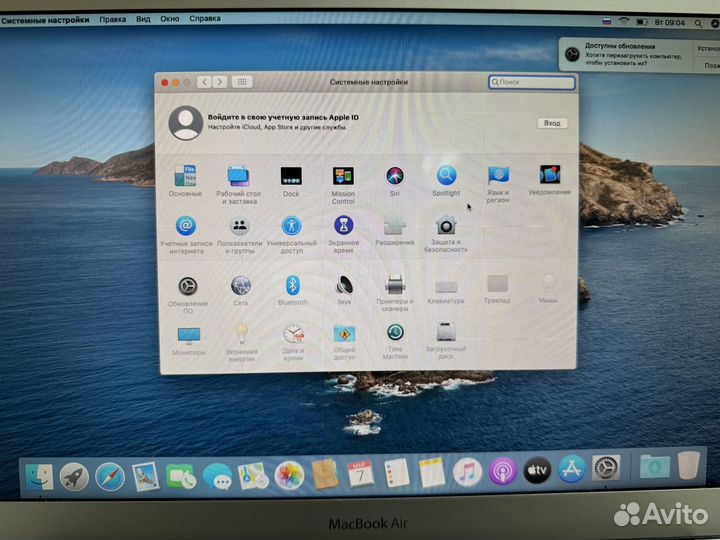Open Сеть (Network) pane
720x540 pixels.
[241, 291]
